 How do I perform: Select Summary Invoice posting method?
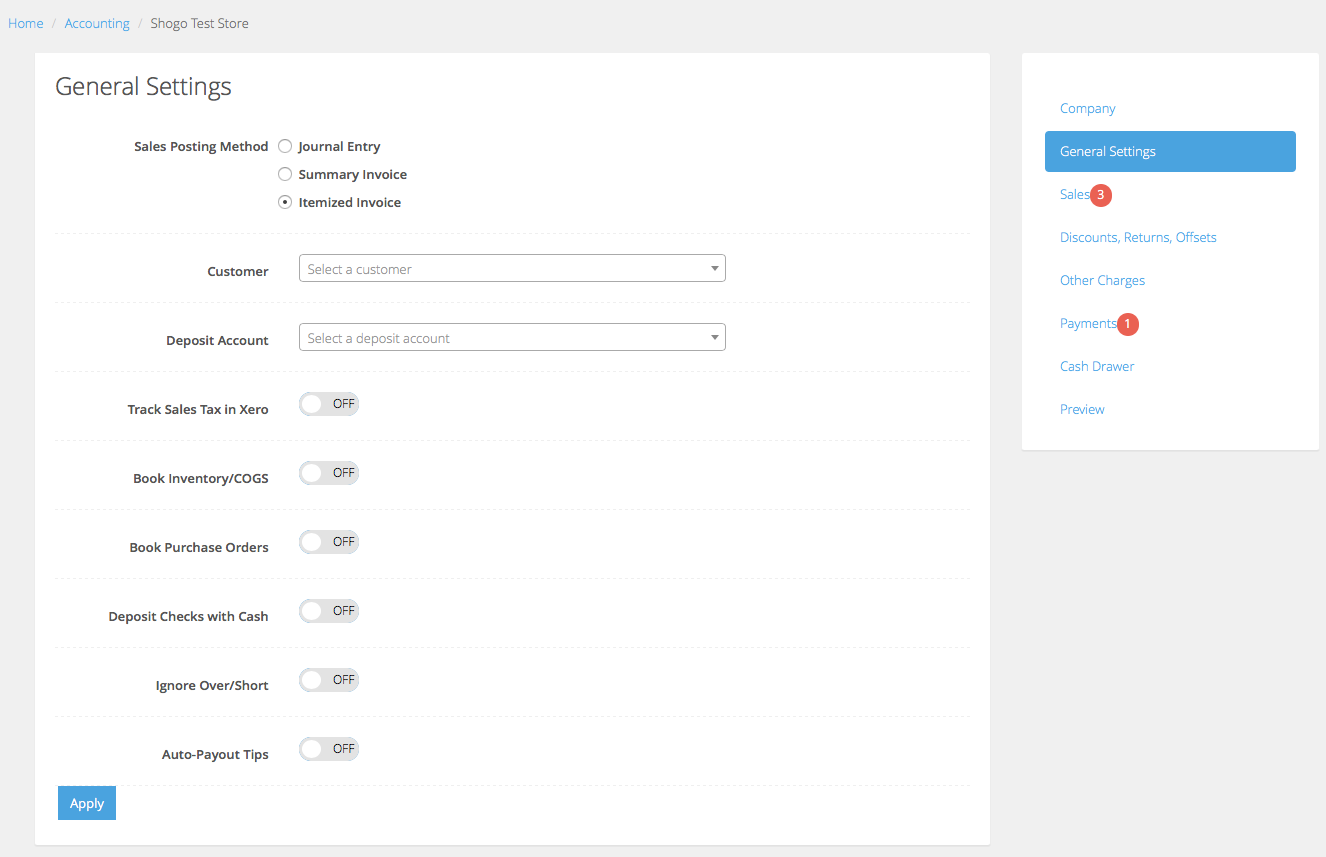point(285,174)
